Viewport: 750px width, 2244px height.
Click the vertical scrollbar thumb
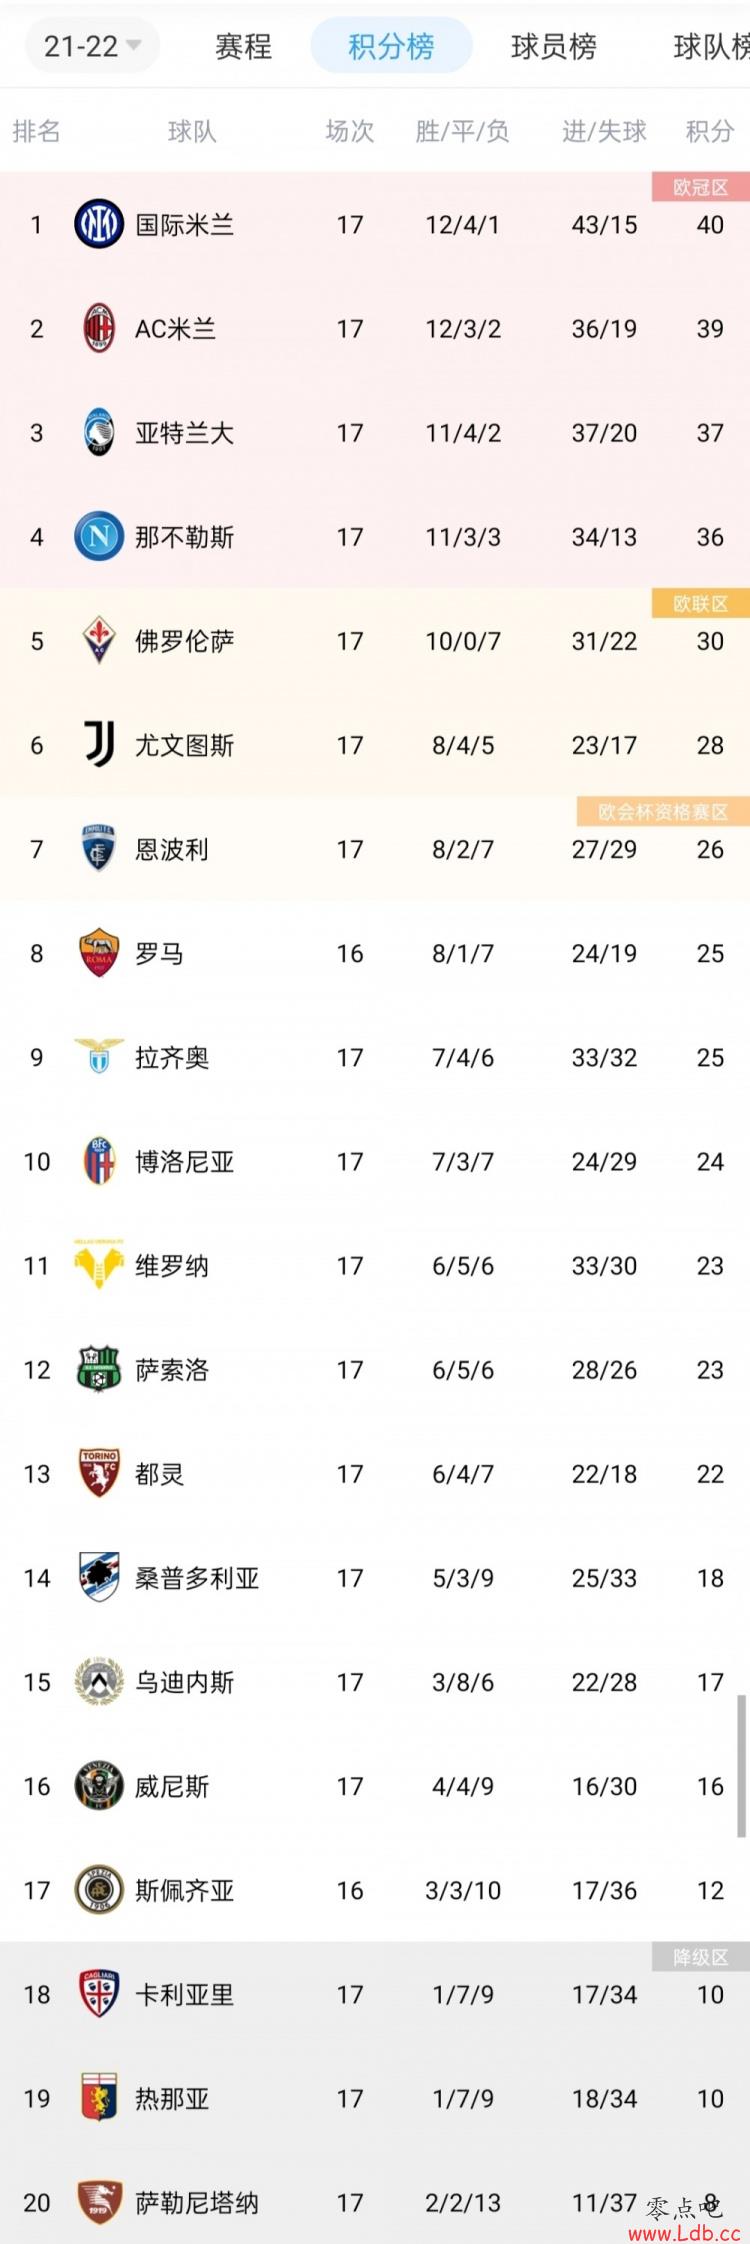(741, 1766)
